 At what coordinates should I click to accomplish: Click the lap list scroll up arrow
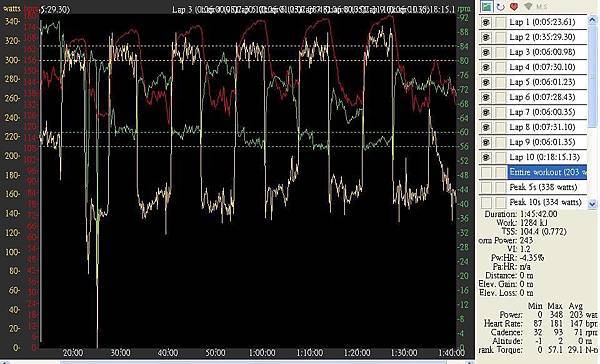tap(592, 19)
